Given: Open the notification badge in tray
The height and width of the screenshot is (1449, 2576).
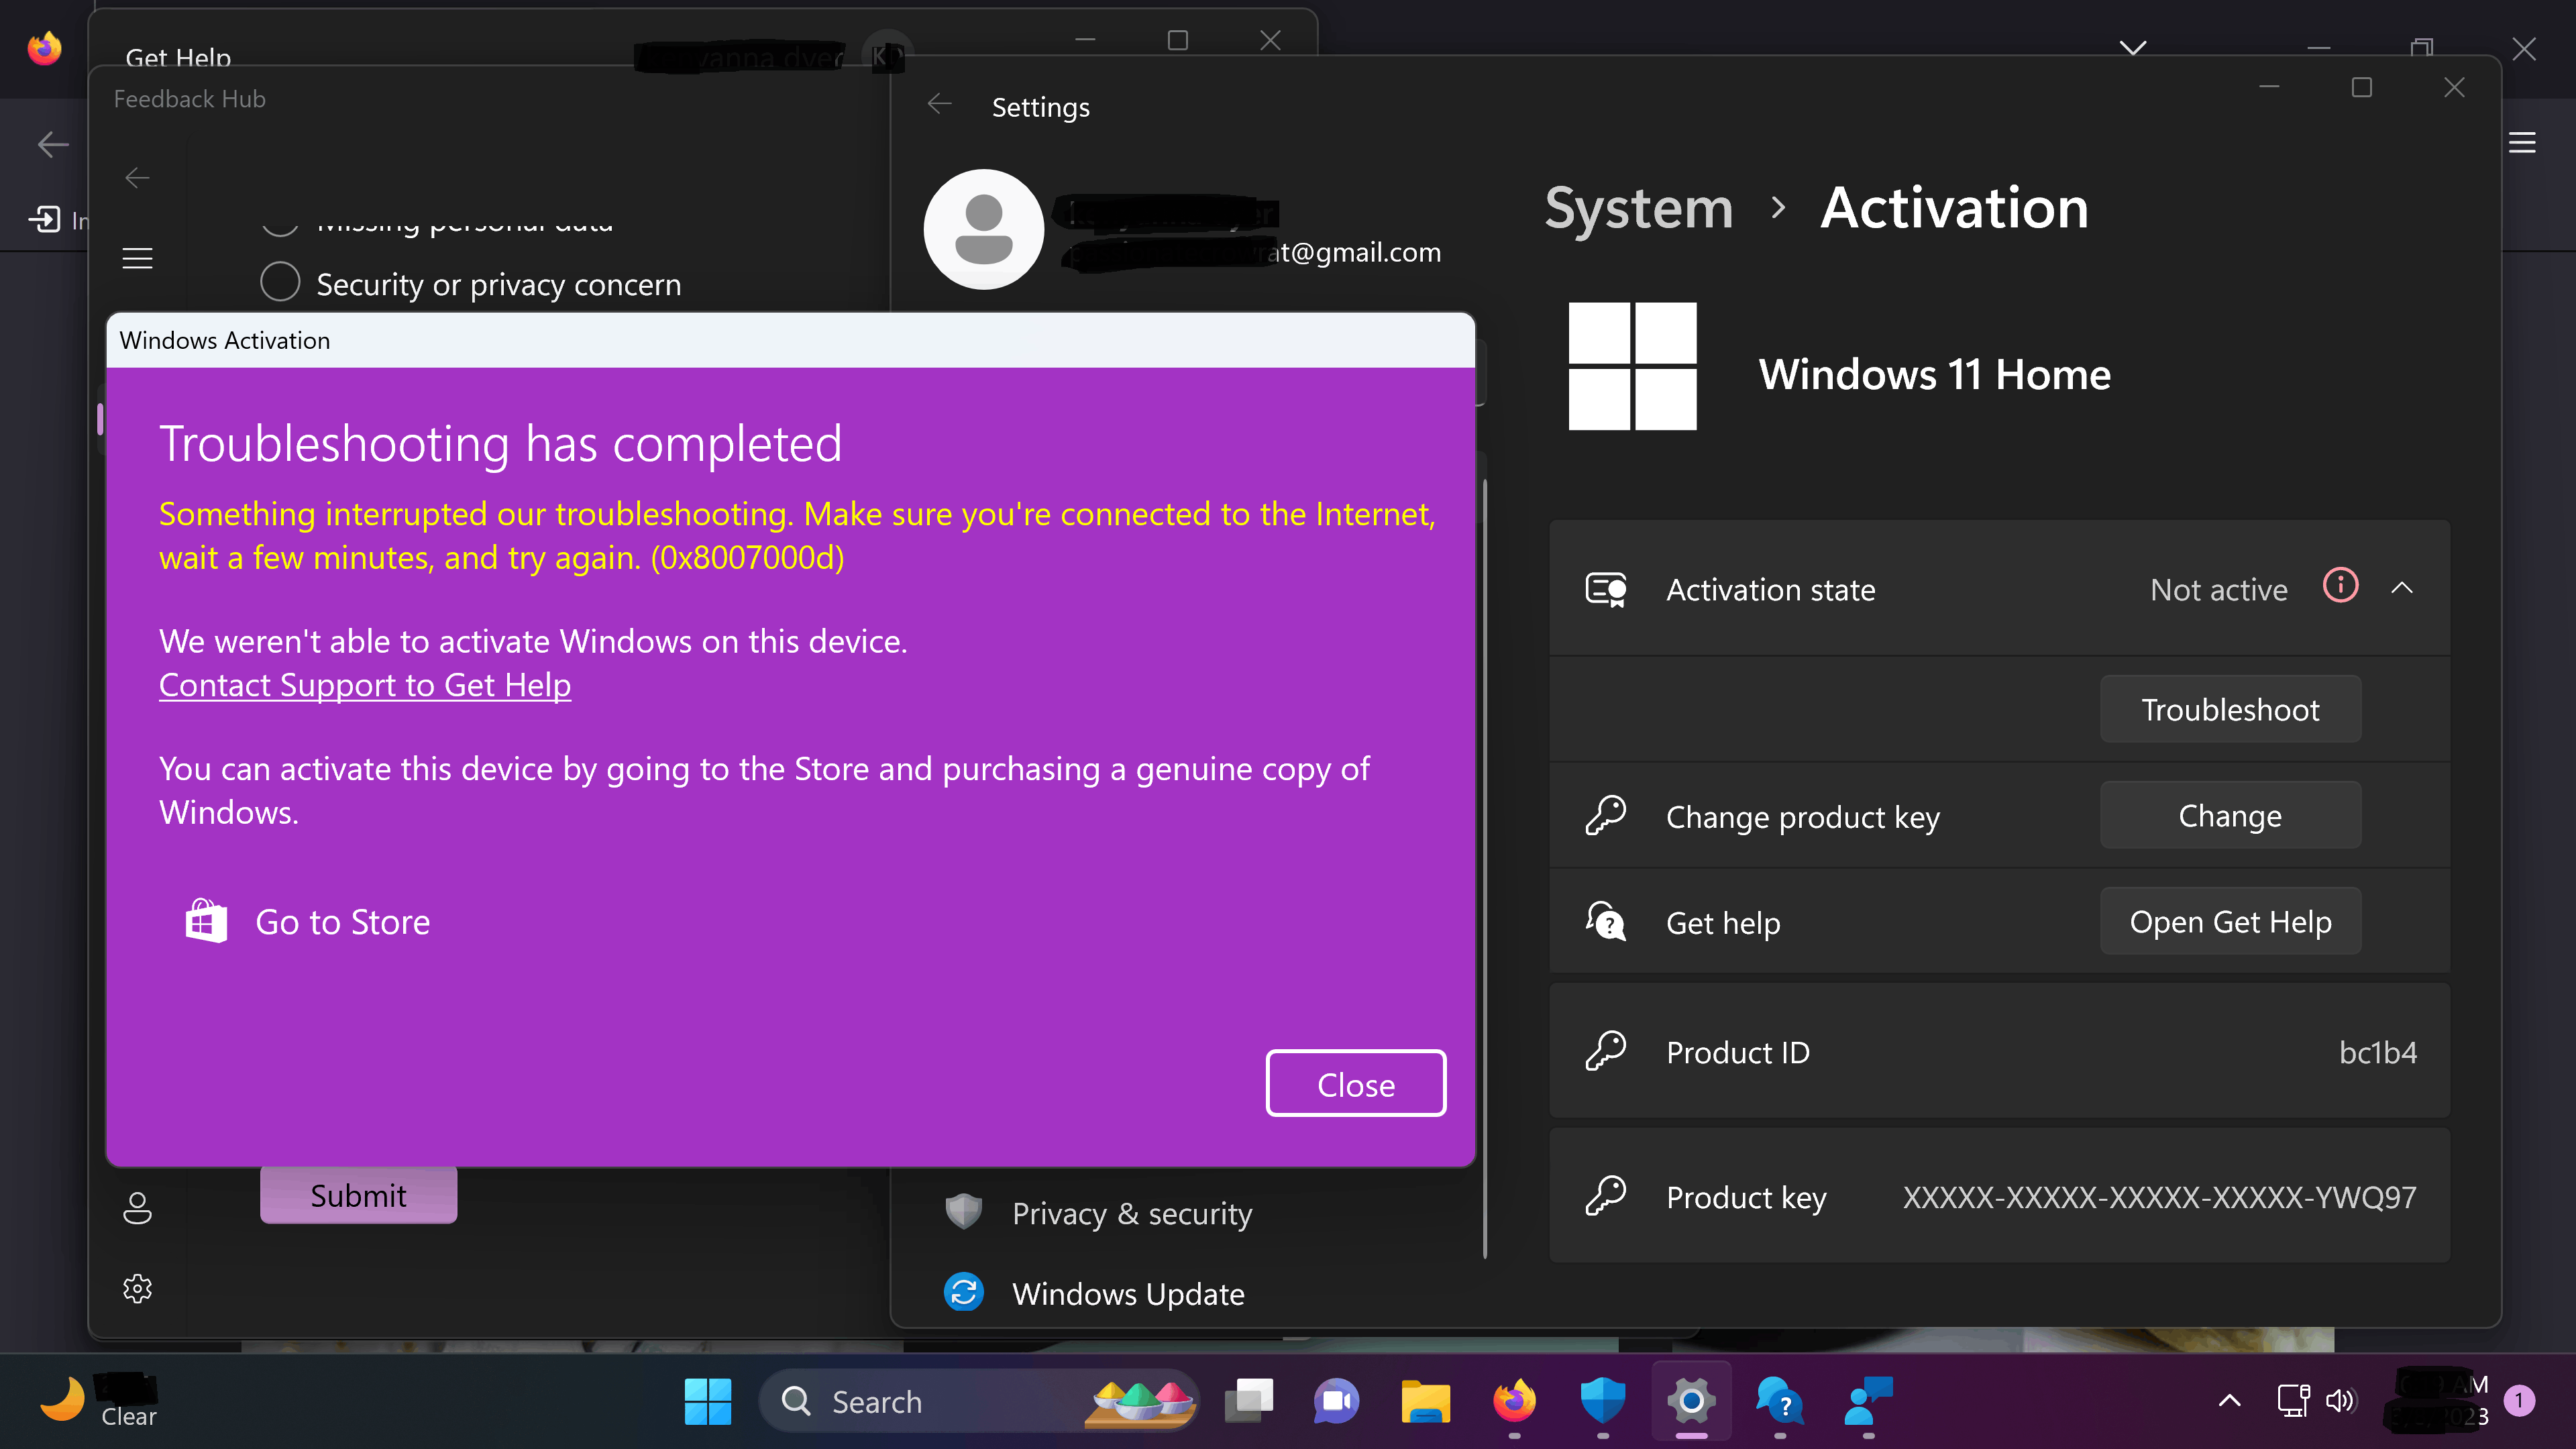Looking at the screenshot, I should [x=2519, y=1402].
